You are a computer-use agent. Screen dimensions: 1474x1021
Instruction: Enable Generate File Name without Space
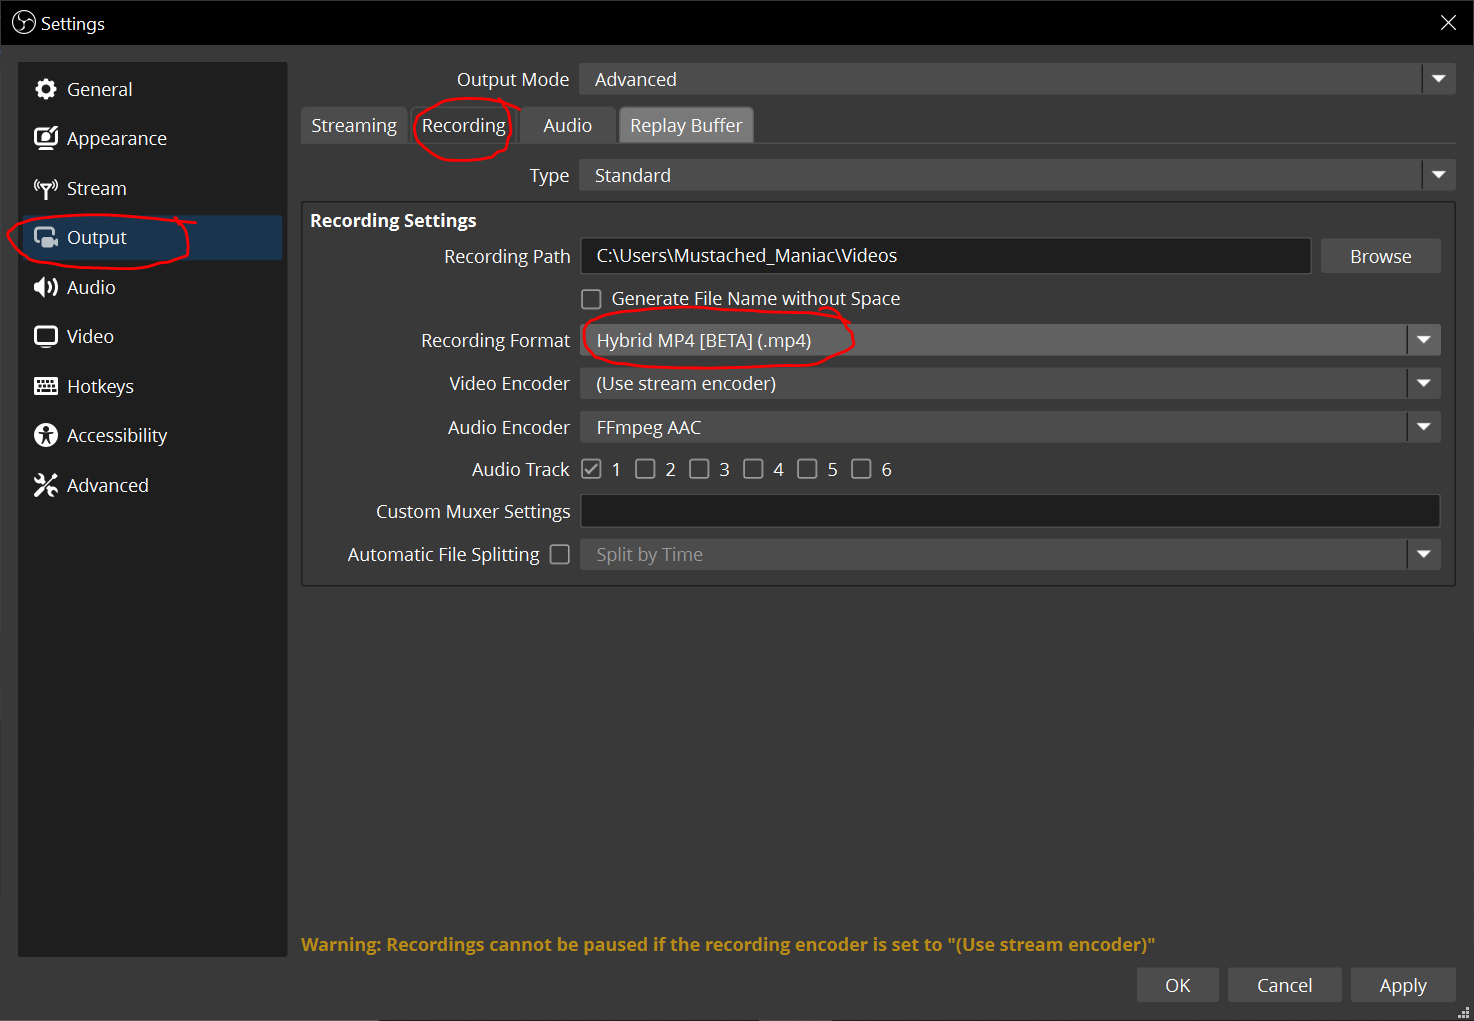(x=591, y=299)
